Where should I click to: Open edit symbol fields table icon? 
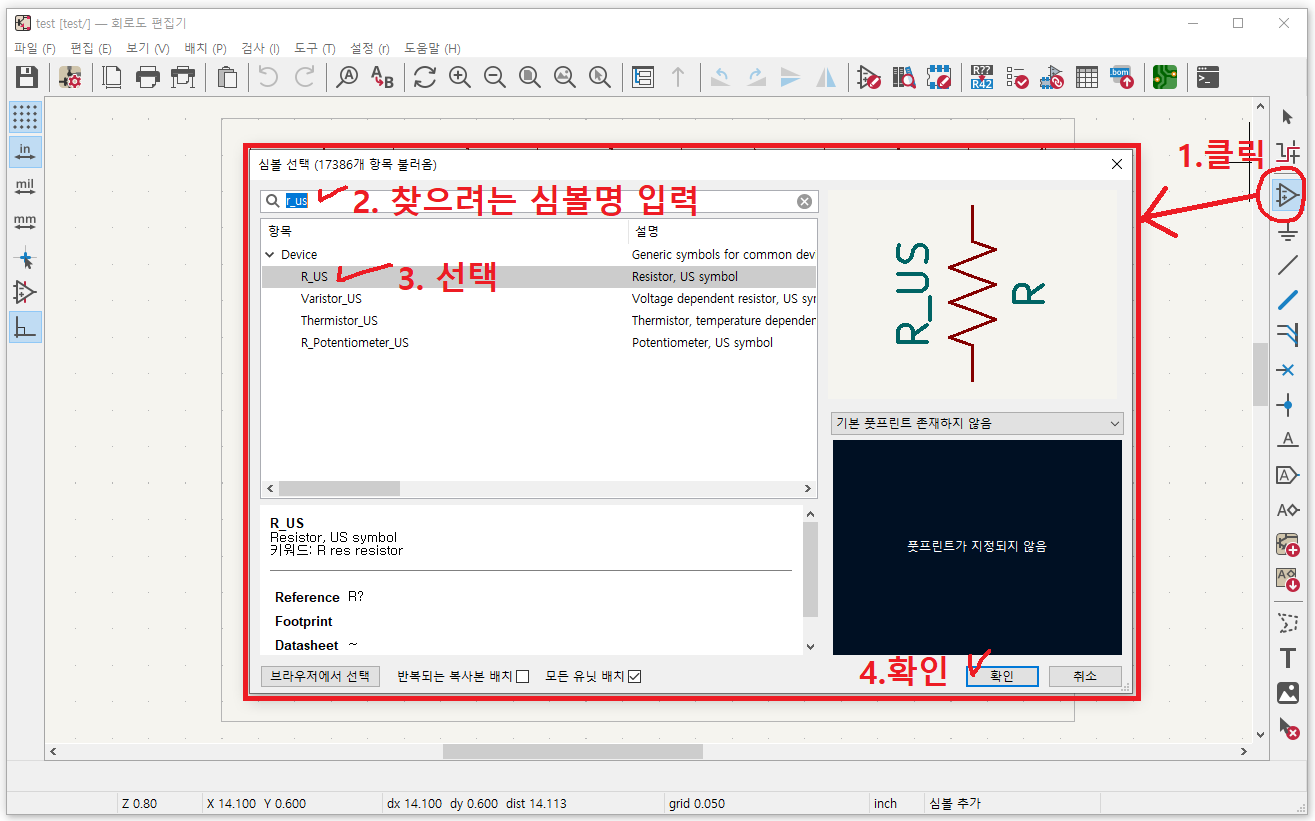click(1087, 77)
